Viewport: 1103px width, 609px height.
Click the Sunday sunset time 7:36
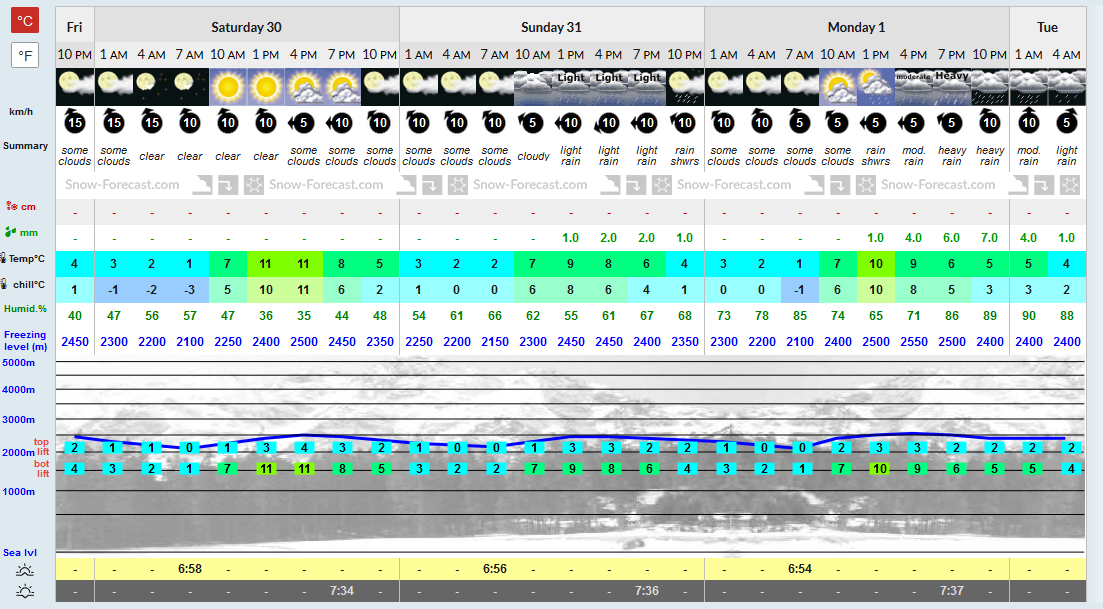[646, 591]
